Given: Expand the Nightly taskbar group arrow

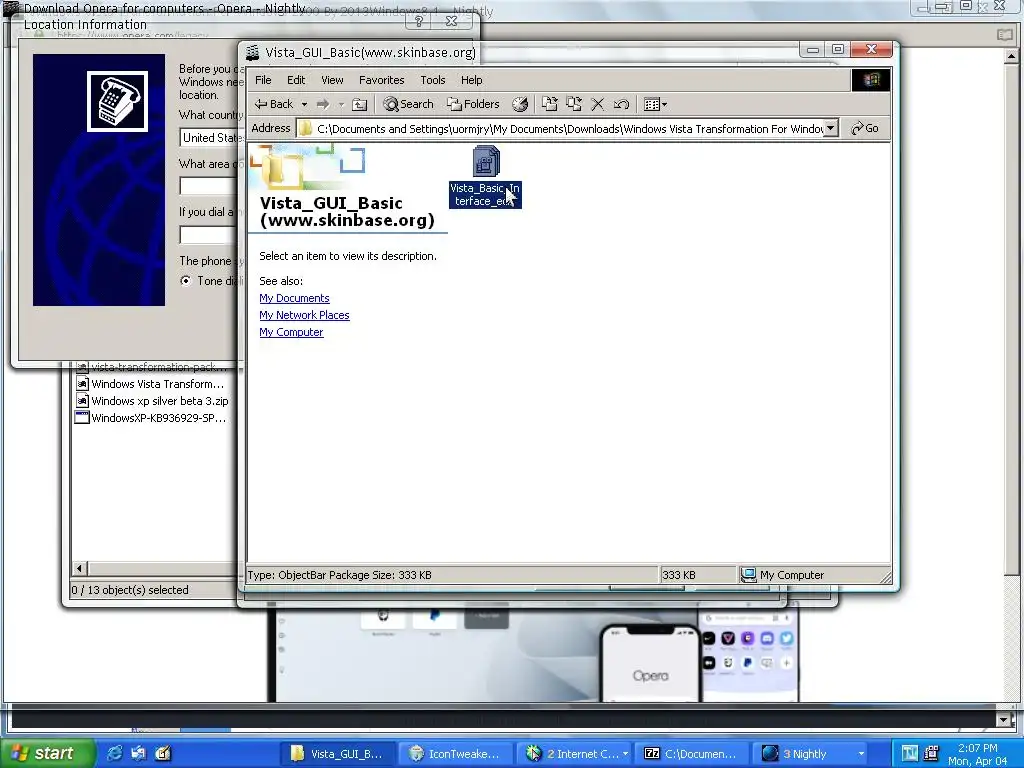Looking at the screenshot, I should point(861,754).
